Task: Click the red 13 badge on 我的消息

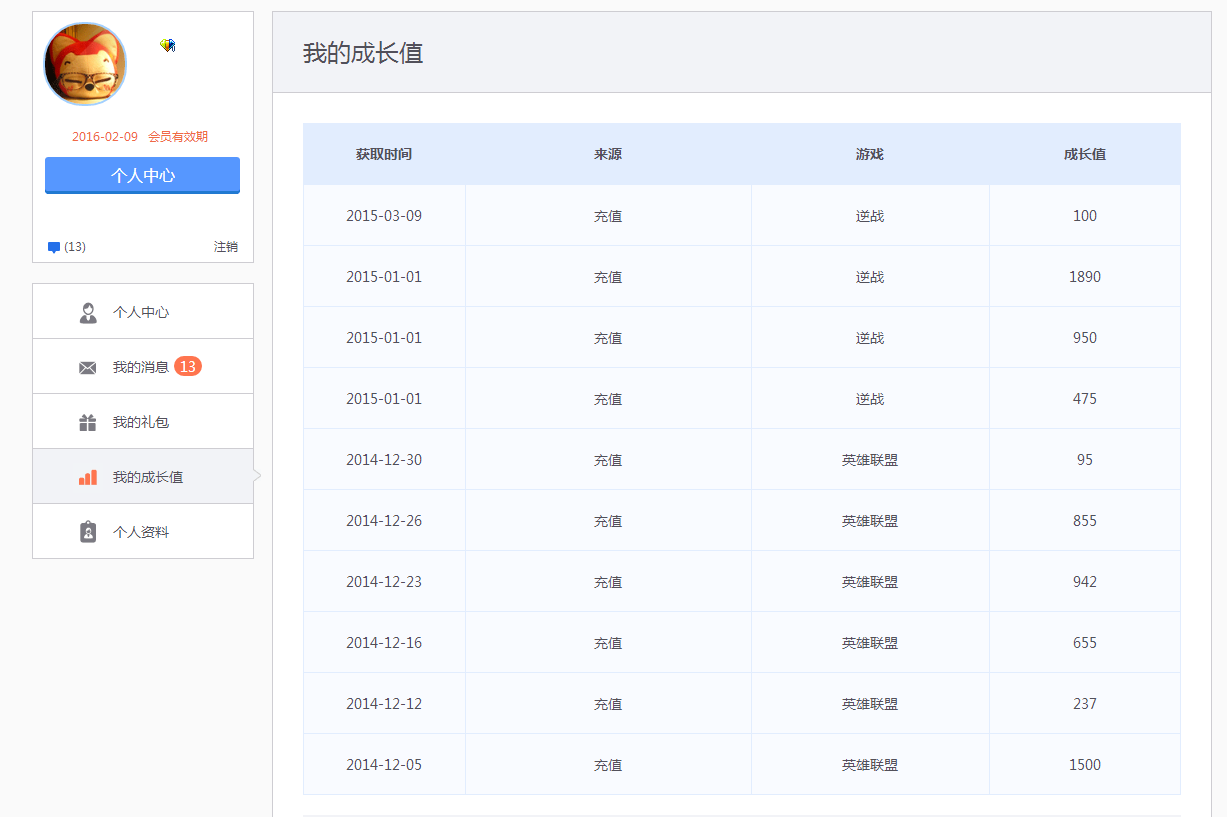Action: tap(187, 366)
